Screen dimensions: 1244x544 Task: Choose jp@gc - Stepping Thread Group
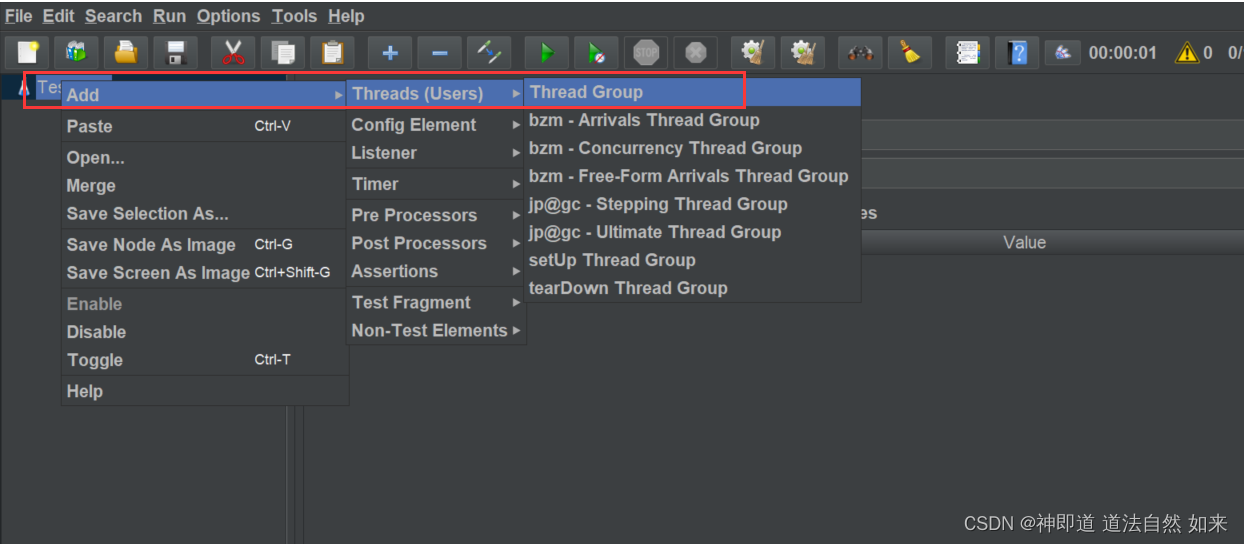(692, 204)
